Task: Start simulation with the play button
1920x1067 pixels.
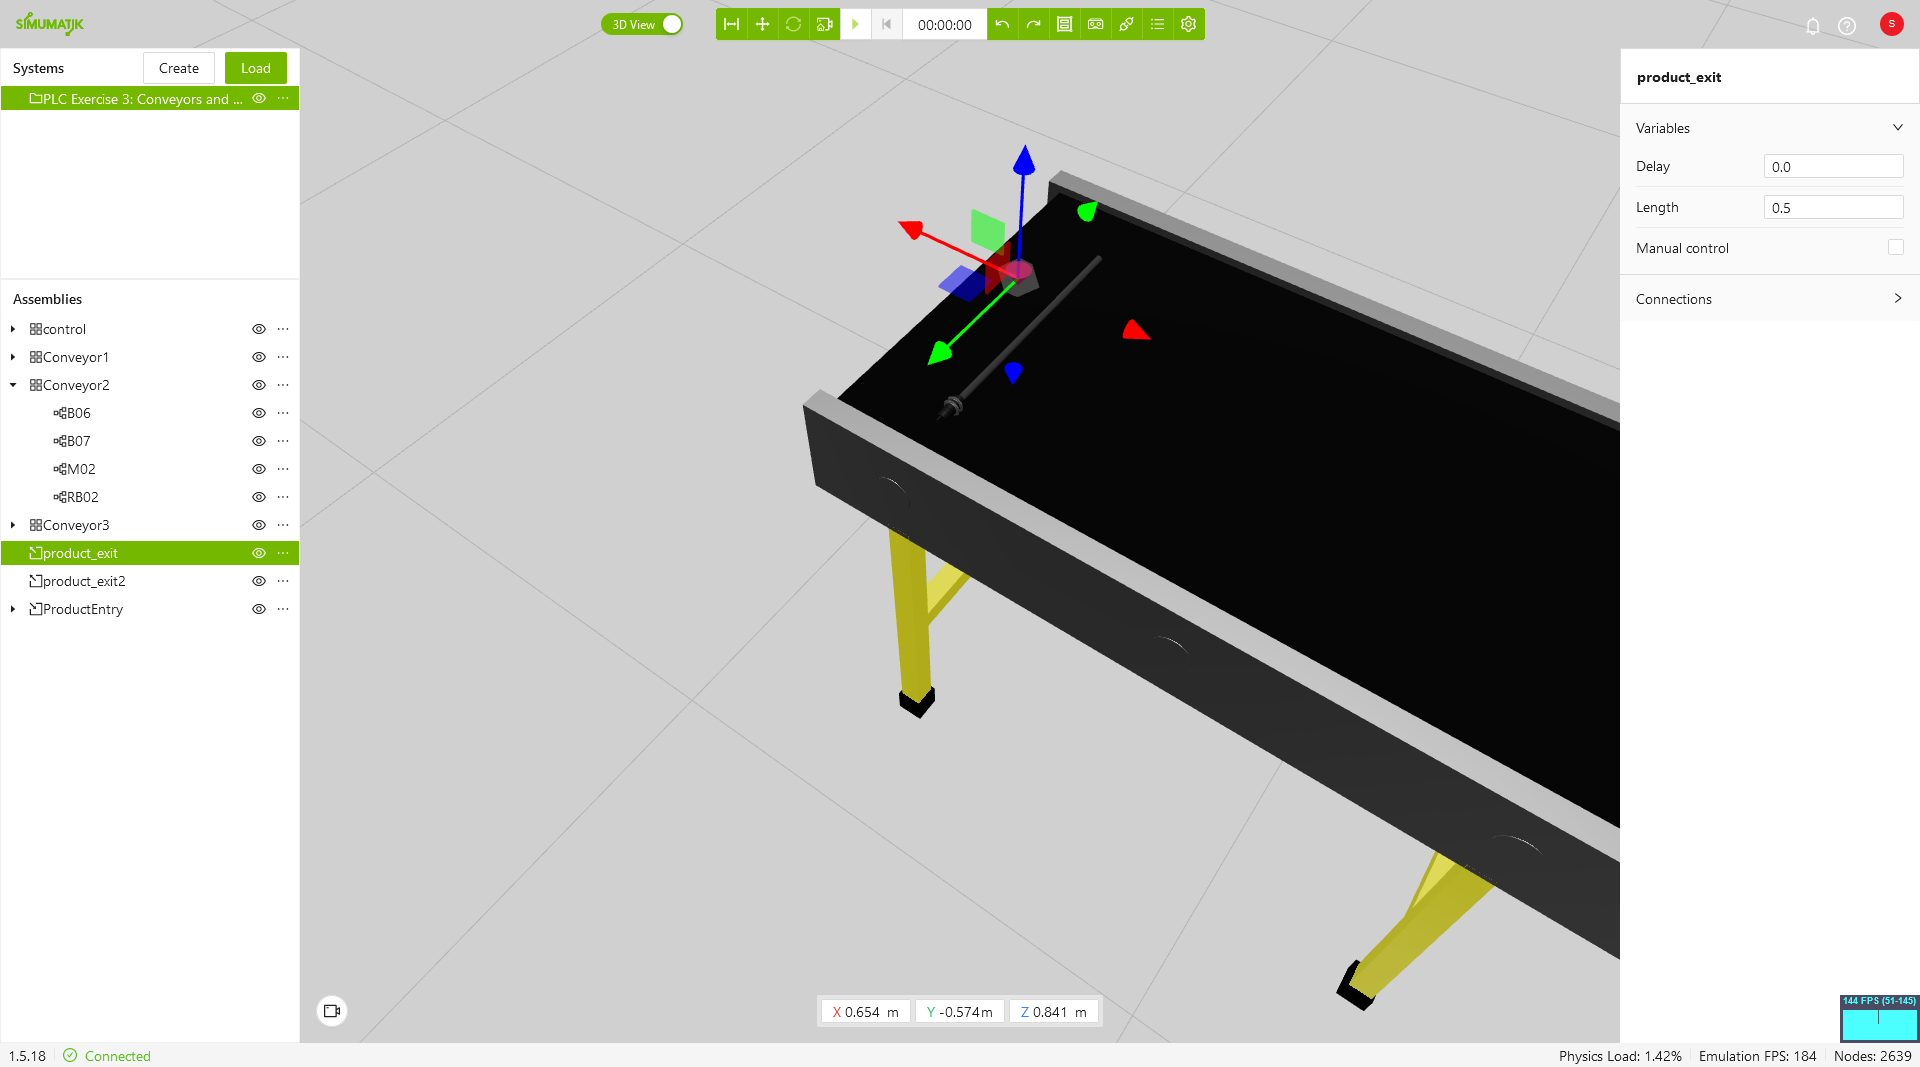Action: click(x=855, y=24)
